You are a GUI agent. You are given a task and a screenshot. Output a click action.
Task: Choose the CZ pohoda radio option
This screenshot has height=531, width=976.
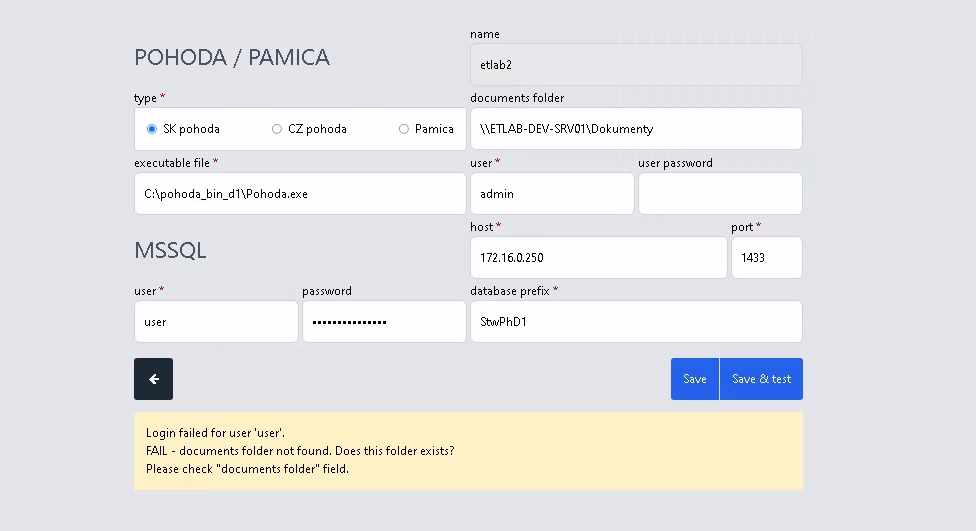(277, 129)
